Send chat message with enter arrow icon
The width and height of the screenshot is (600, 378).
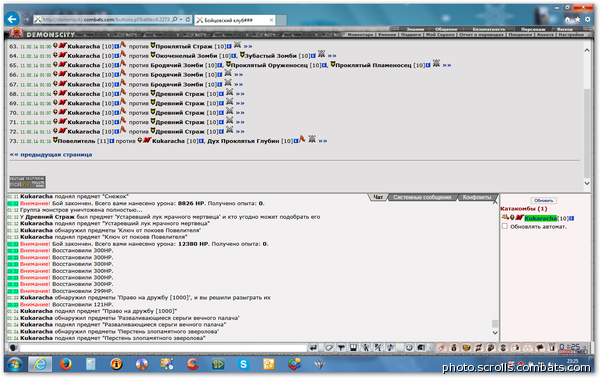[x=313, y=348]
